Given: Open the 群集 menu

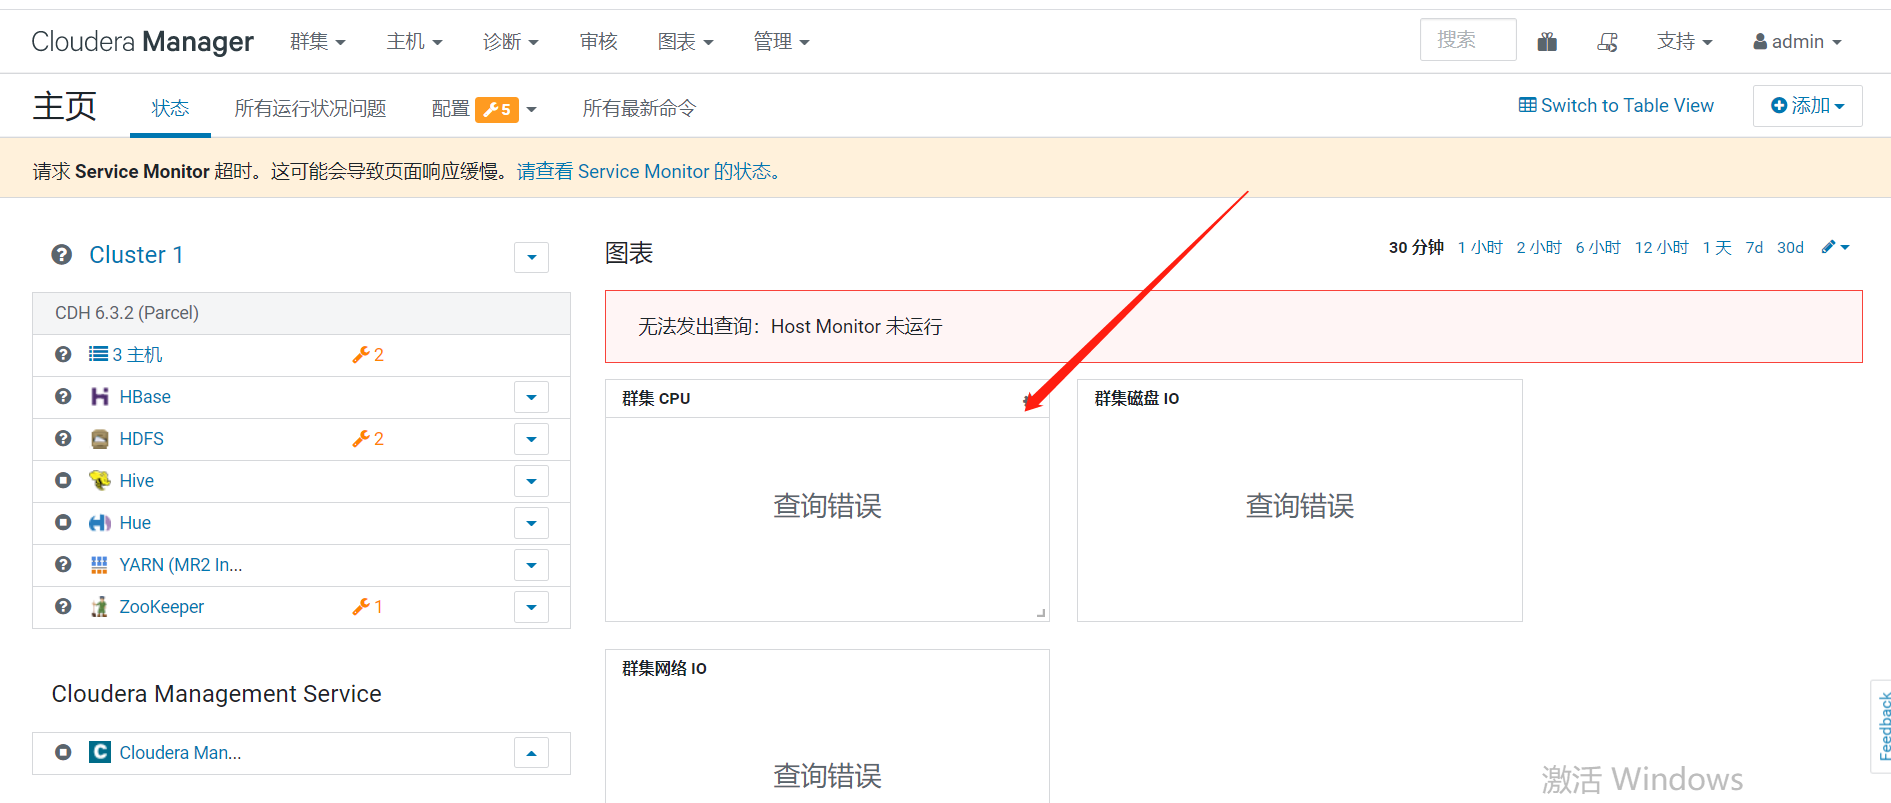Looking at the screenshot, I should (318, 42).
